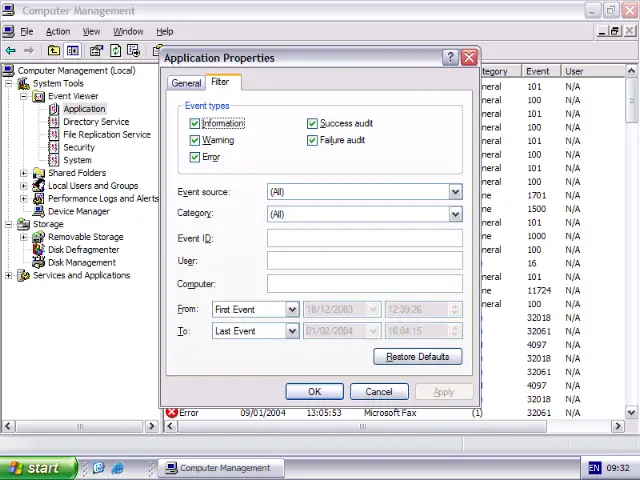Uncheck the Information event type
The width and height of the screenshot is (640, 480).
pos(194,123)
